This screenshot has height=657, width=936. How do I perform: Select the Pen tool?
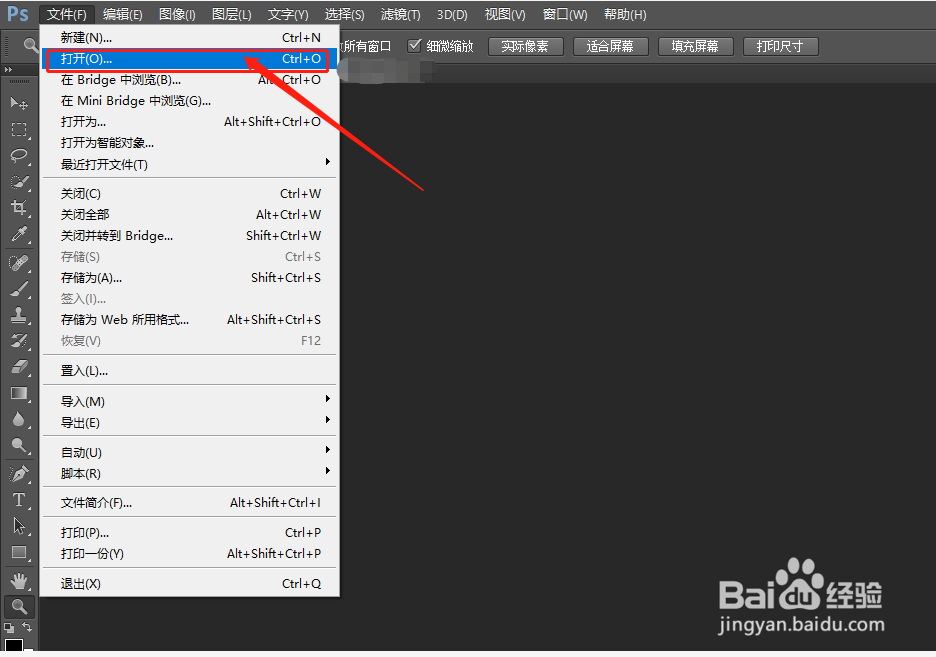click(x=19, y=474)
